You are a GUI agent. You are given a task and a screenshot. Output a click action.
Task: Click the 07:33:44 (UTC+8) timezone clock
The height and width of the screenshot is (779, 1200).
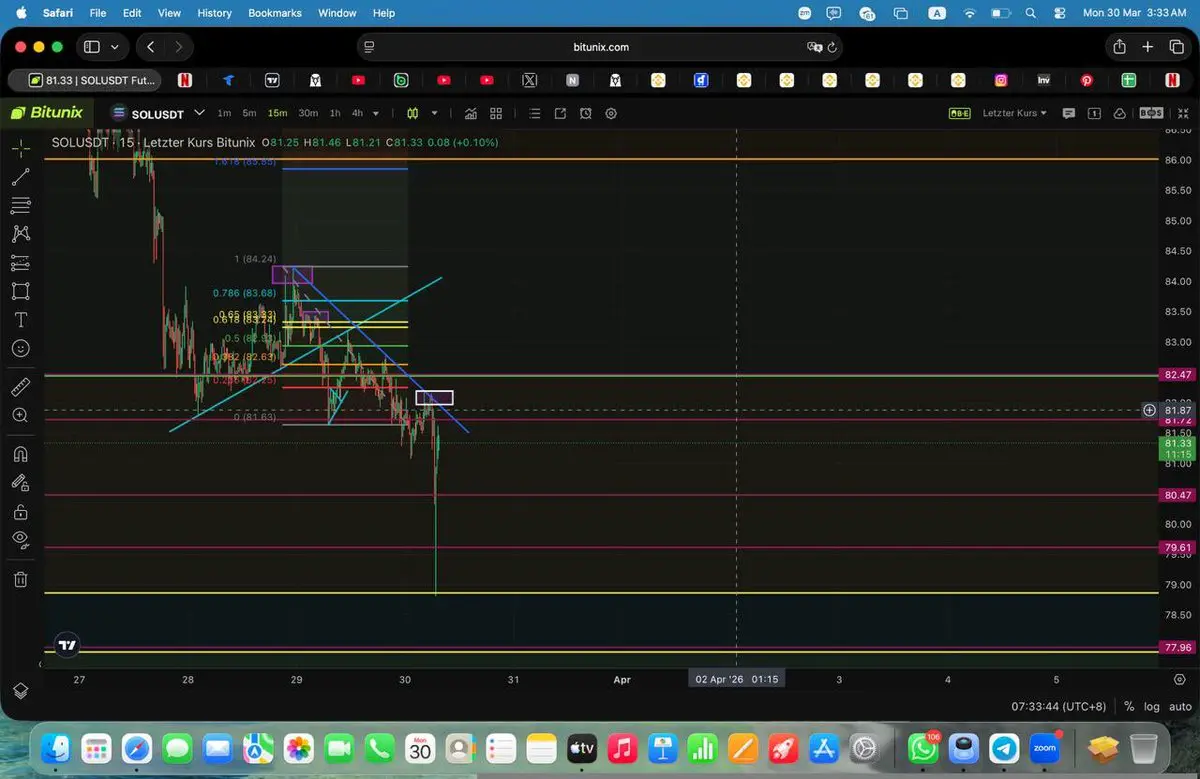(1059, 706)
